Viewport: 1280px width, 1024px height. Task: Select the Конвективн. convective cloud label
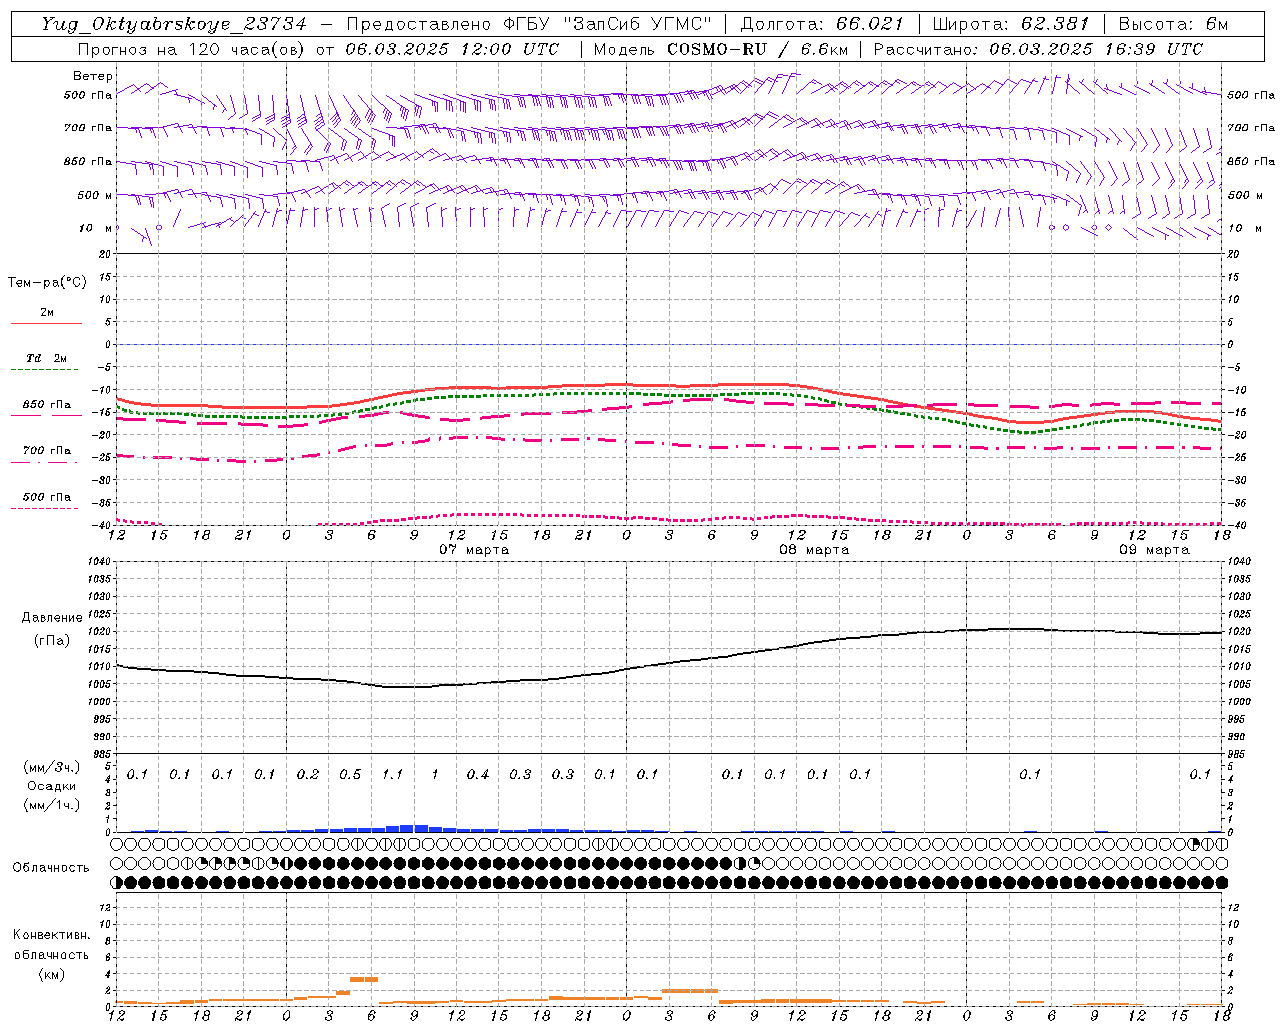tap(51, 935)
